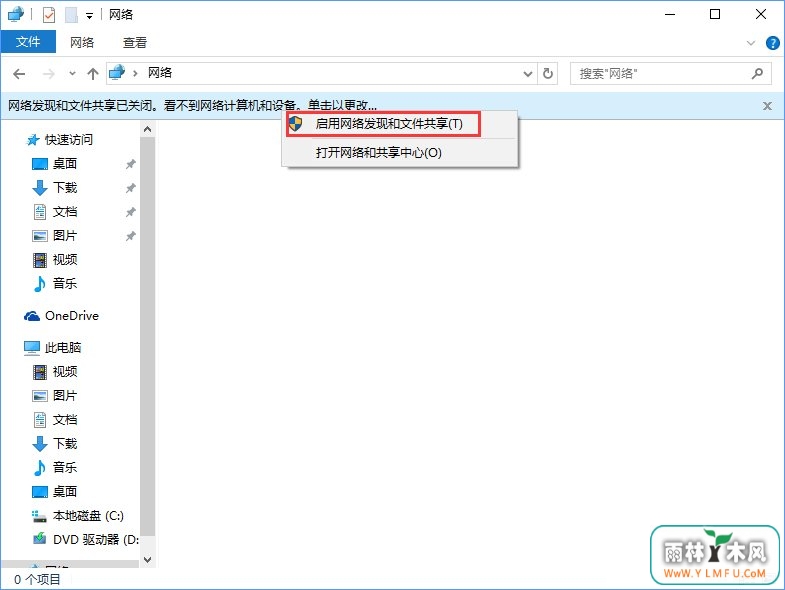Select 此电脑 in navigation pane
Screen dimensions: 785x590
(63, 347)
